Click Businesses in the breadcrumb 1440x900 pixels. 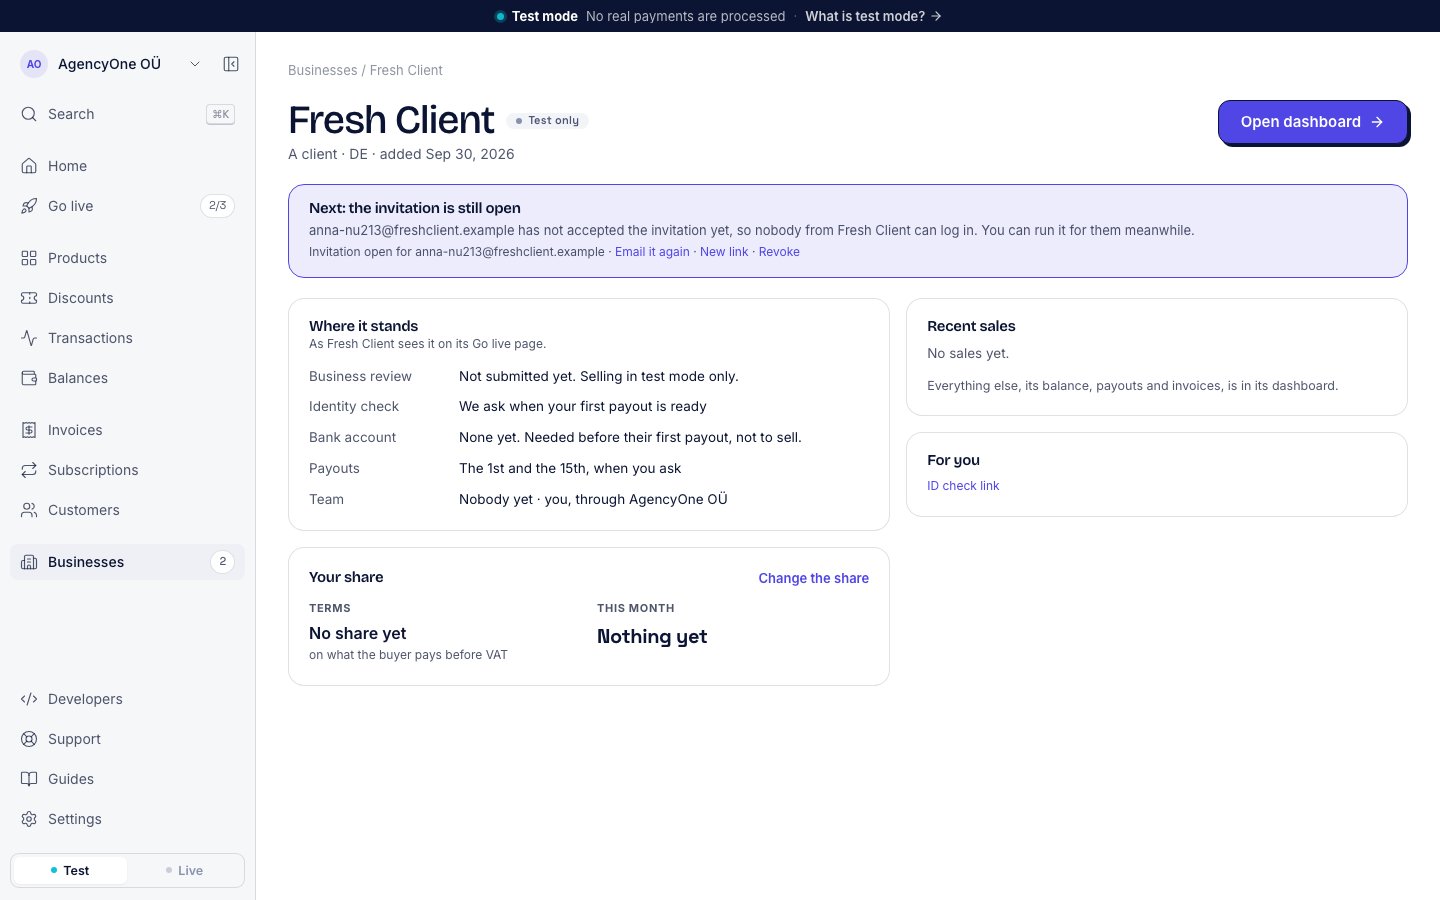click(x=322, y=70)
